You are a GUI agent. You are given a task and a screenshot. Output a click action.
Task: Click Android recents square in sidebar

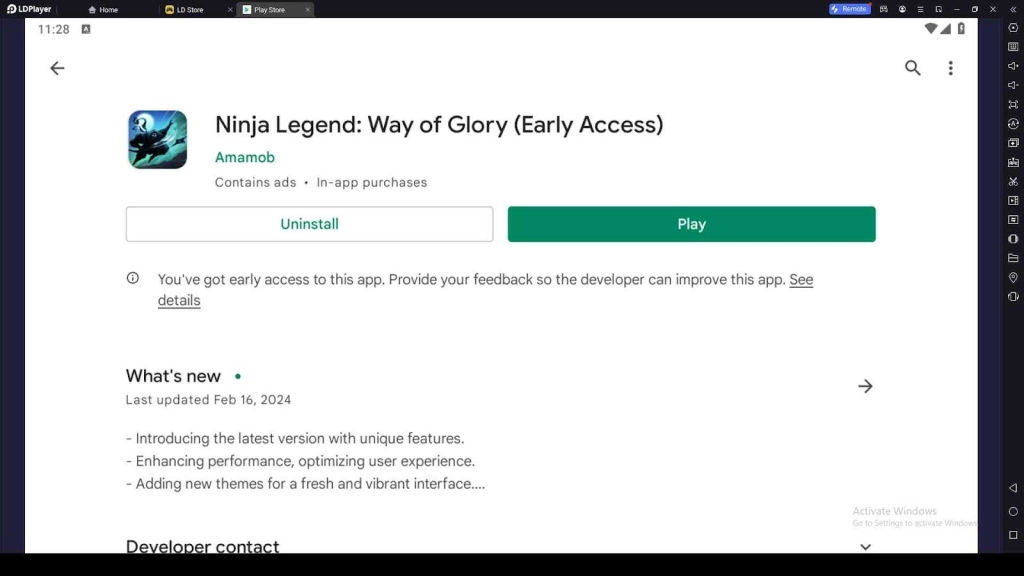tap(1013, 535)
